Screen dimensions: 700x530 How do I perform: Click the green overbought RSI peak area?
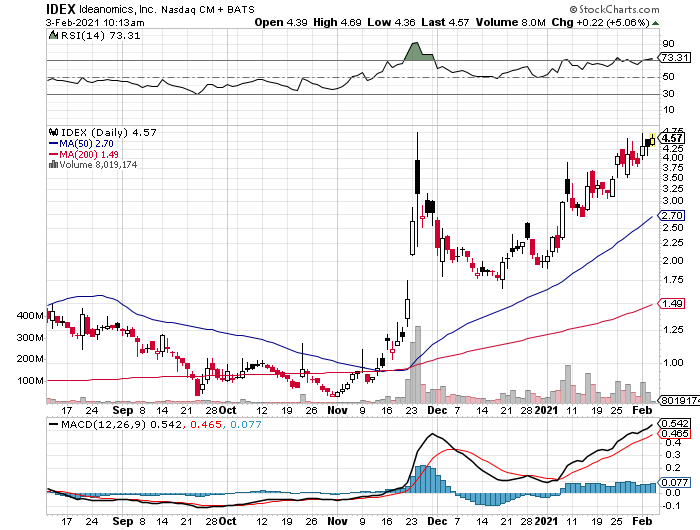418,51
